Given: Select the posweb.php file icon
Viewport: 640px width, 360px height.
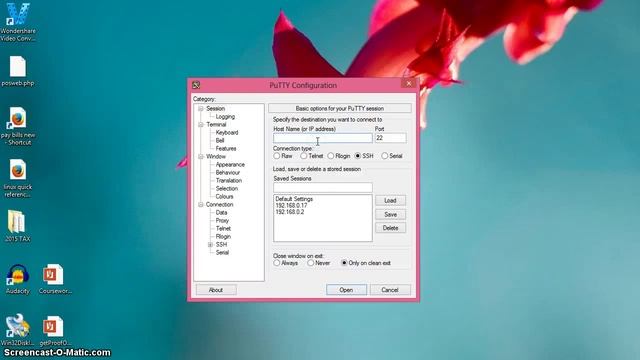Looking at the screenshot, I should pos(18,71).
